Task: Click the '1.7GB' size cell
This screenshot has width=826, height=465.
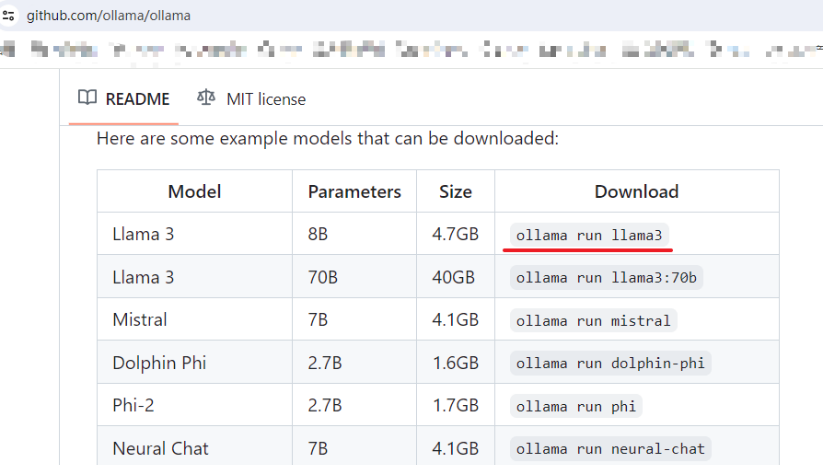Action: click(x=456, y=405)
